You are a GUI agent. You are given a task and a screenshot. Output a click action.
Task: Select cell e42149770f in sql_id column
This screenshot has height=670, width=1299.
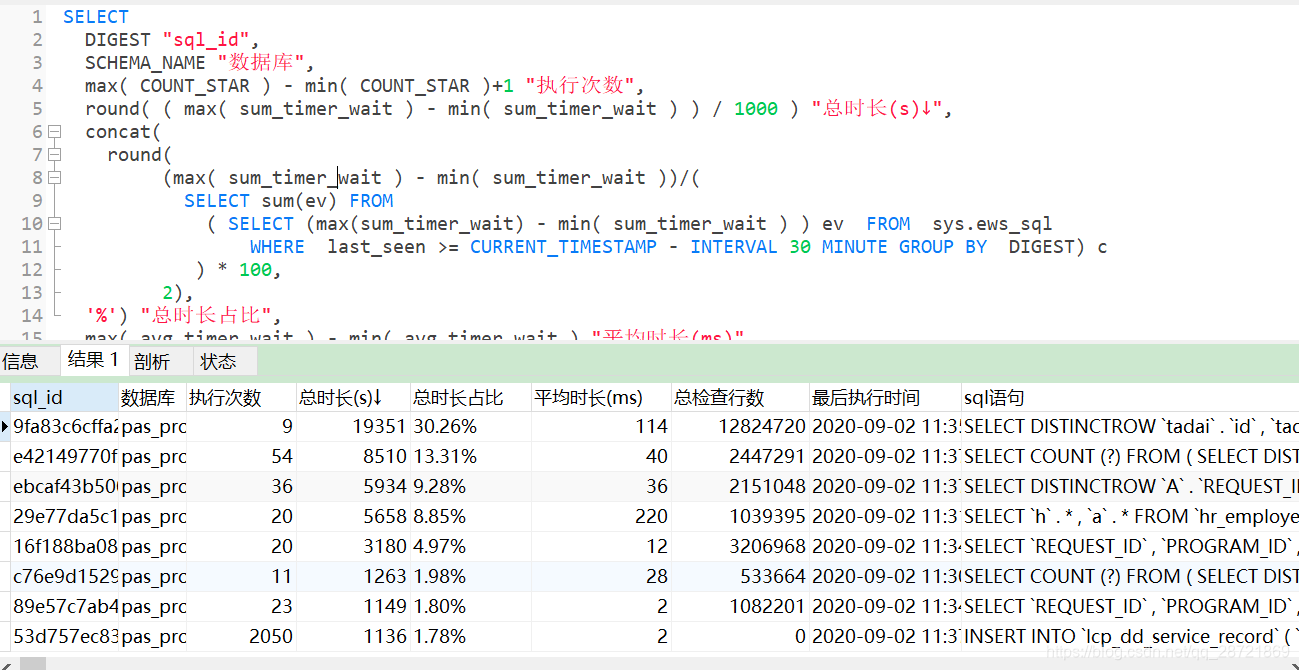click(65, 457)
